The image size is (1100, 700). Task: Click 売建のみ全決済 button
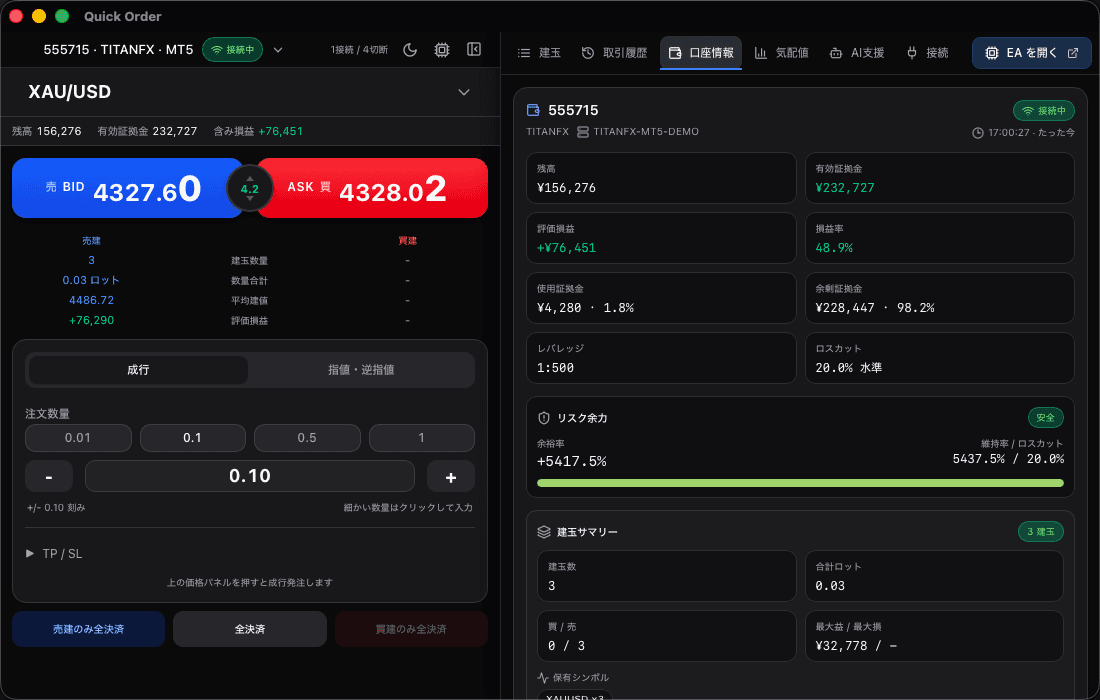(x=88, y=629)
